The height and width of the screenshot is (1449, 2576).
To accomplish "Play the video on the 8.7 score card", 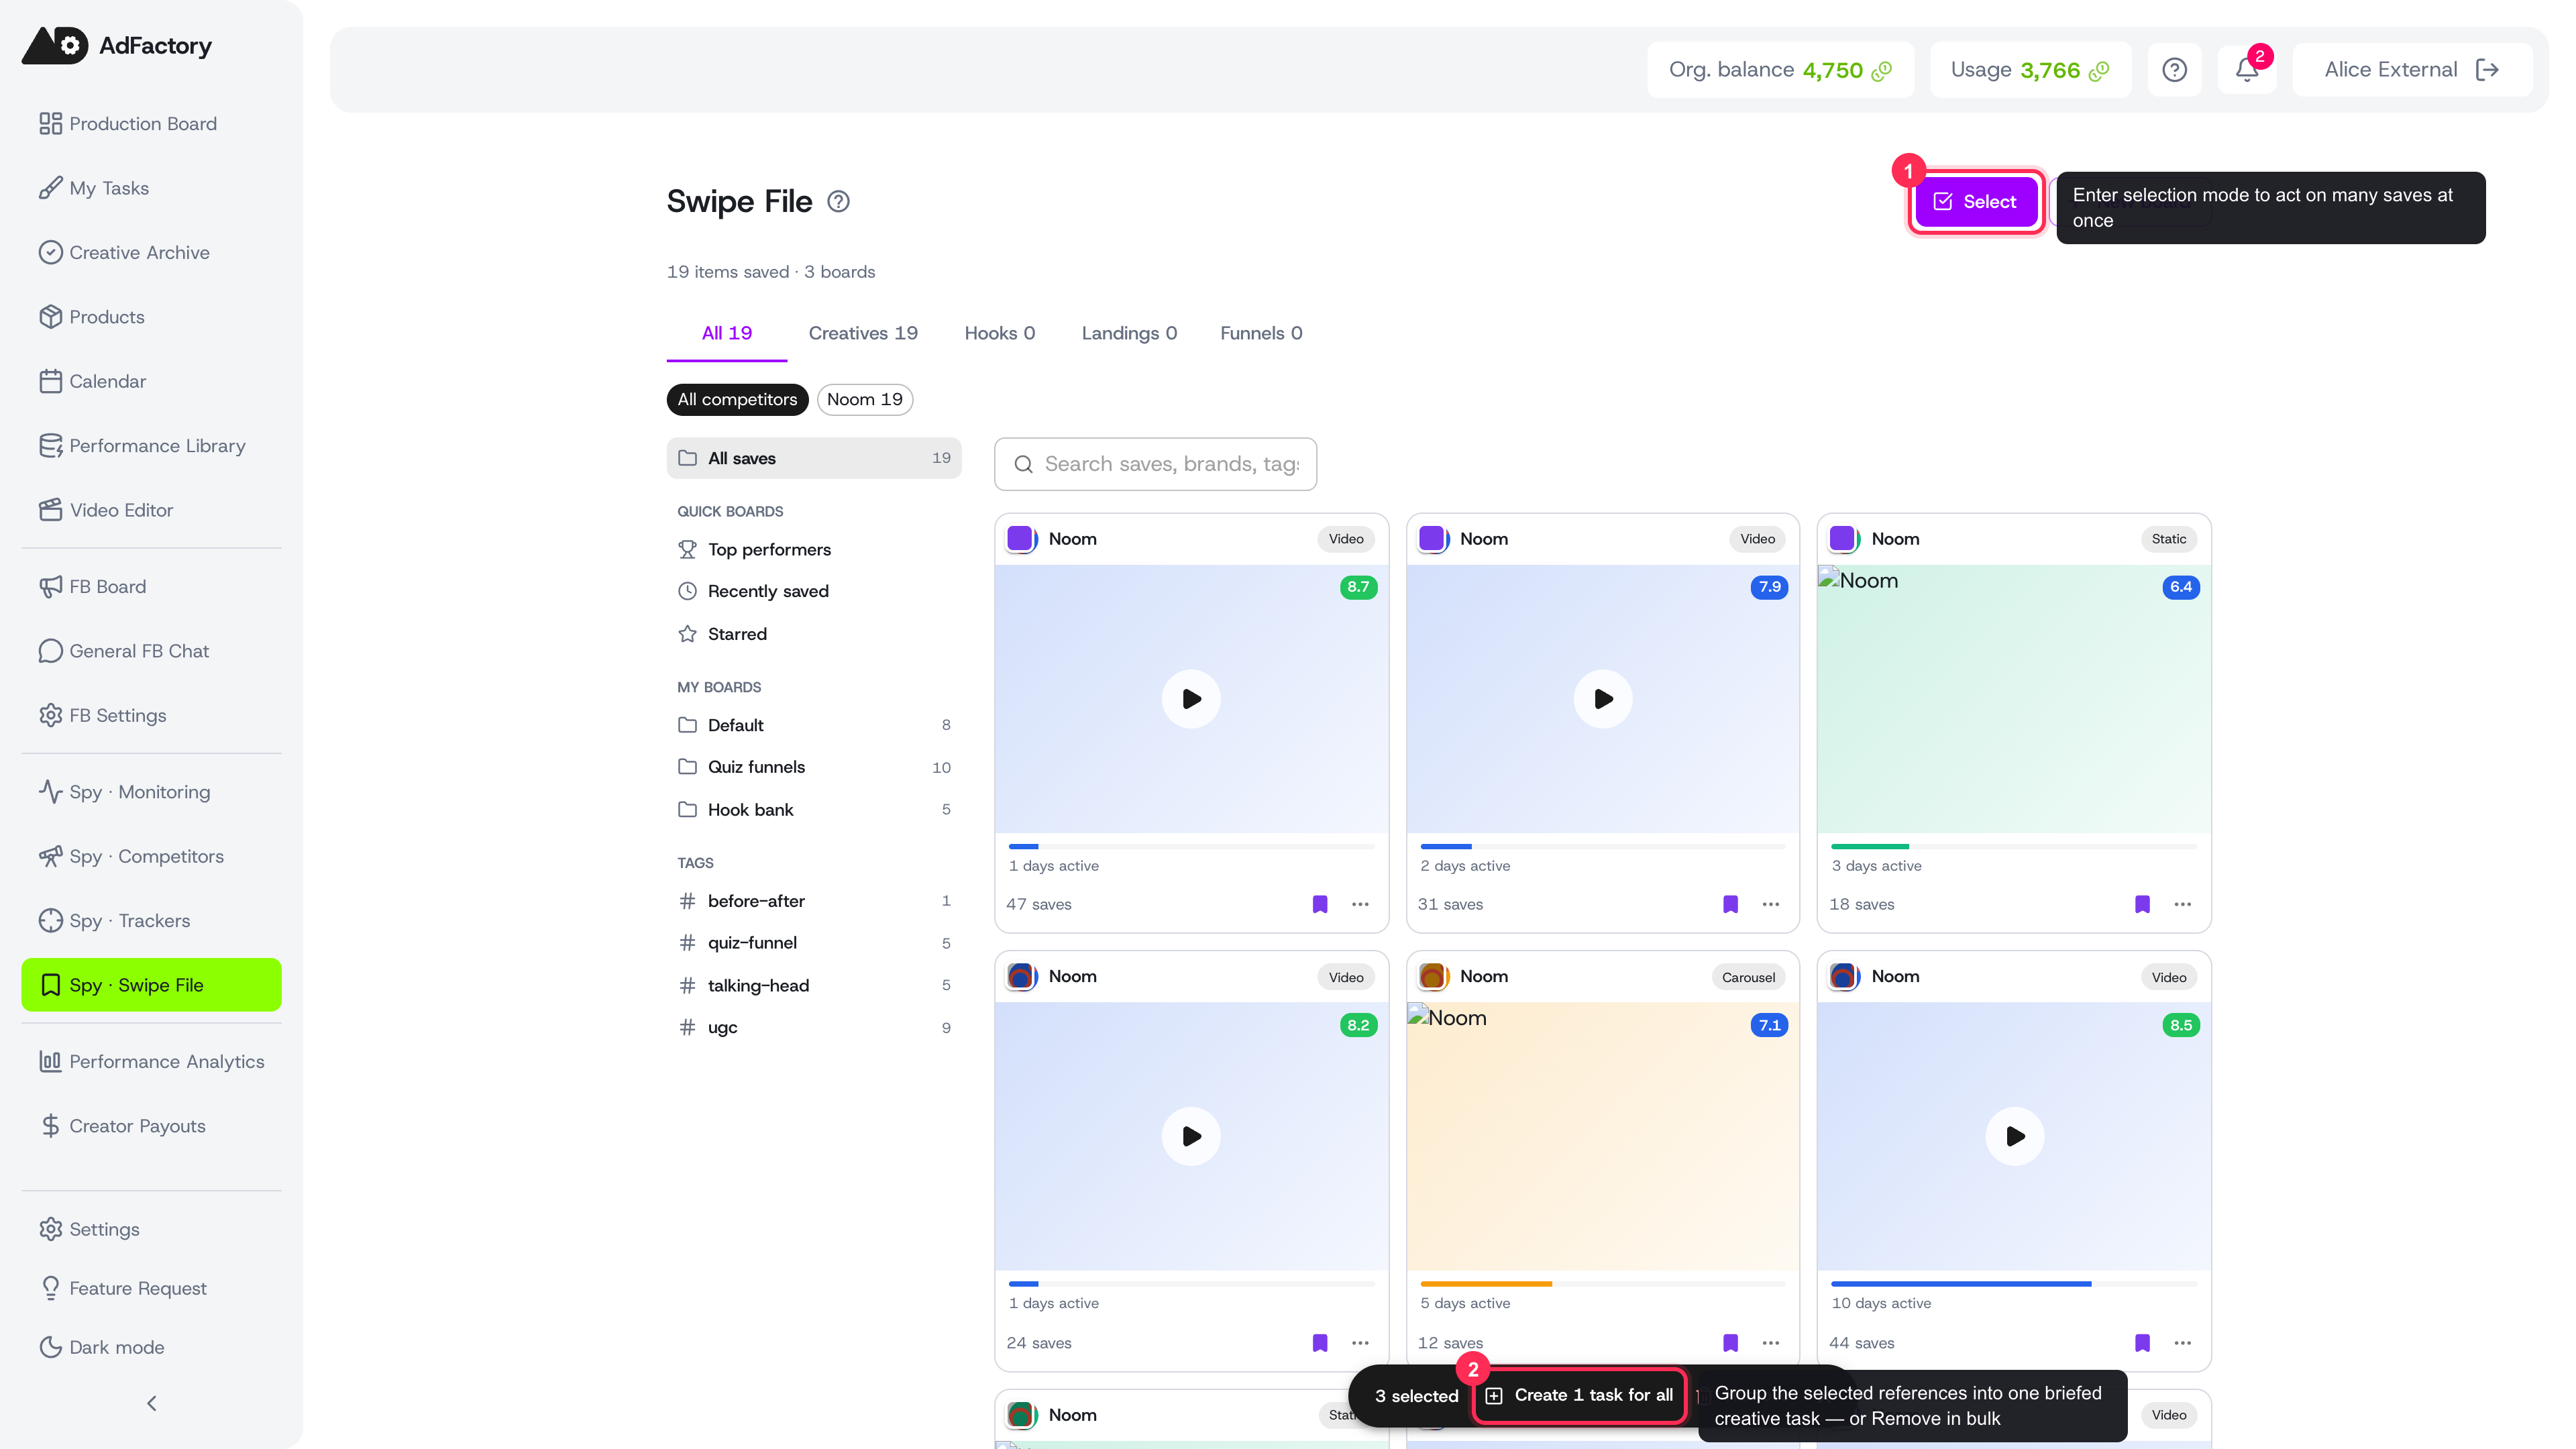I will pyautogui.click(x=1191, y=699).
